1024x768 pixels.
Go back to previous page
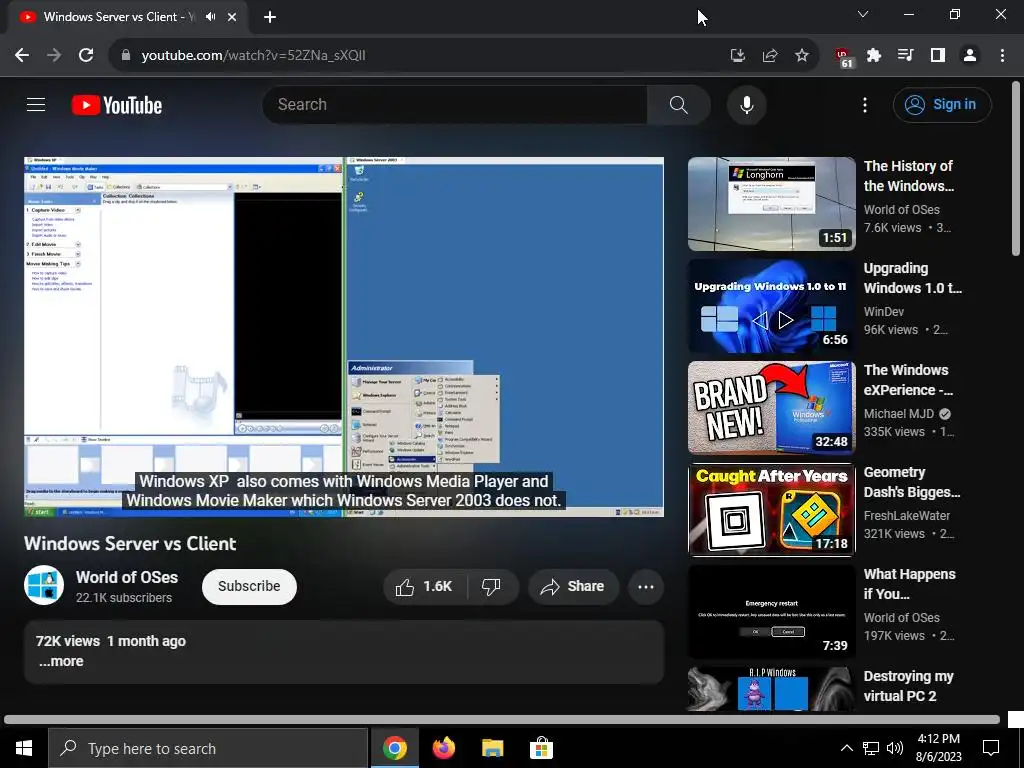(x=22, y=56)
